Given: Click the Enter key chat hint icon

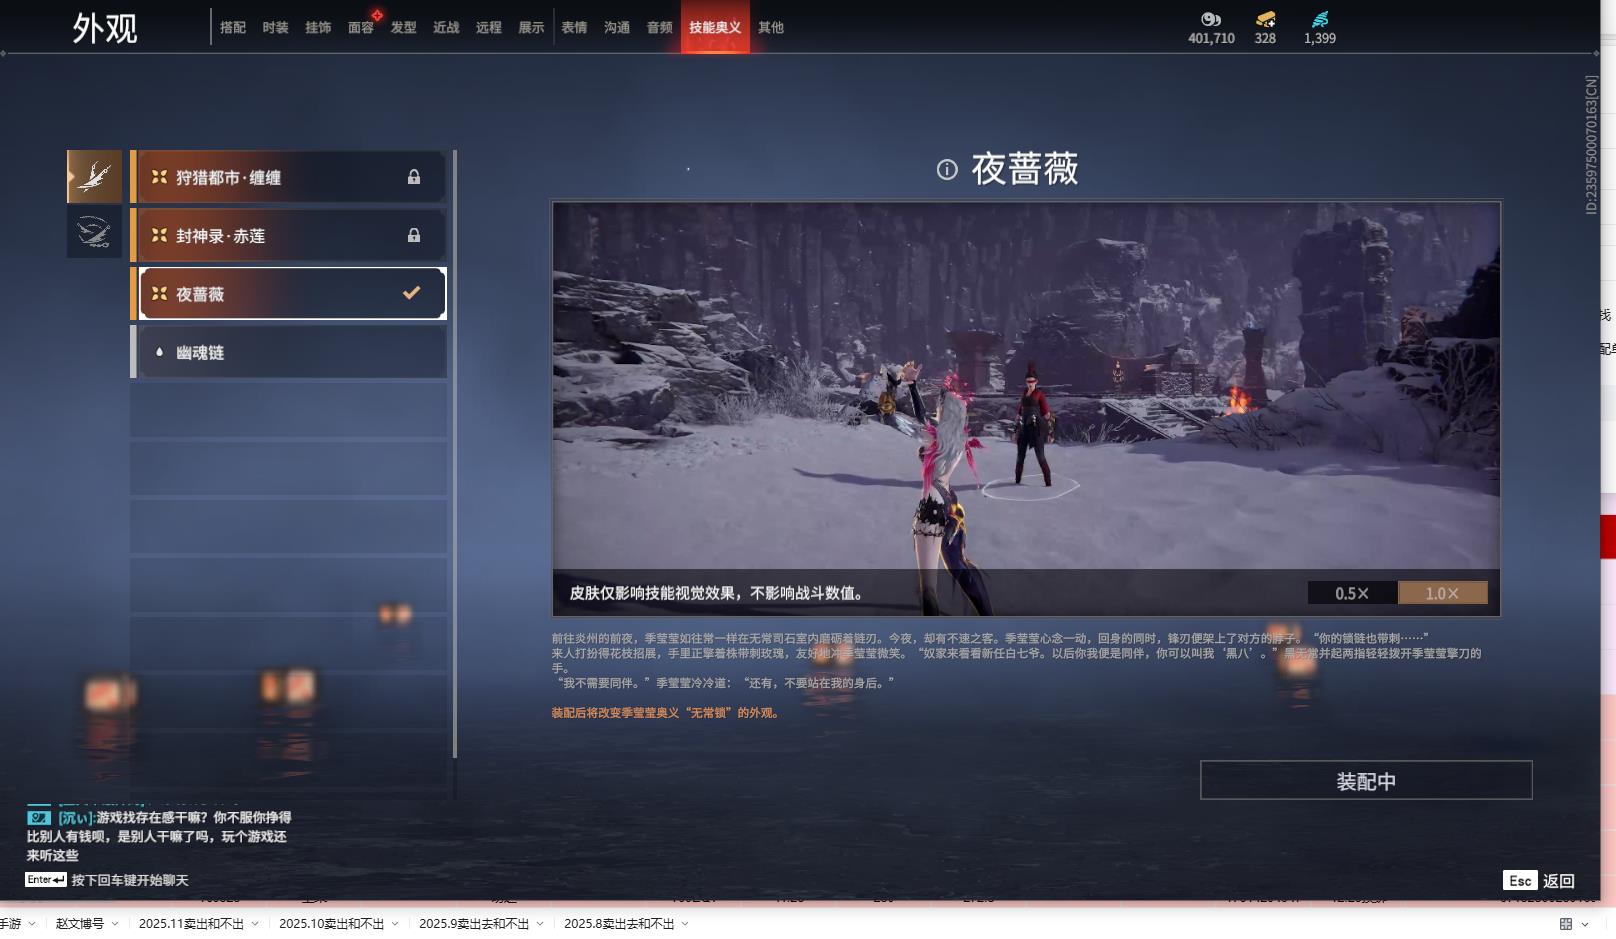Looking at the screenshot, I should (x=46, y=880).
